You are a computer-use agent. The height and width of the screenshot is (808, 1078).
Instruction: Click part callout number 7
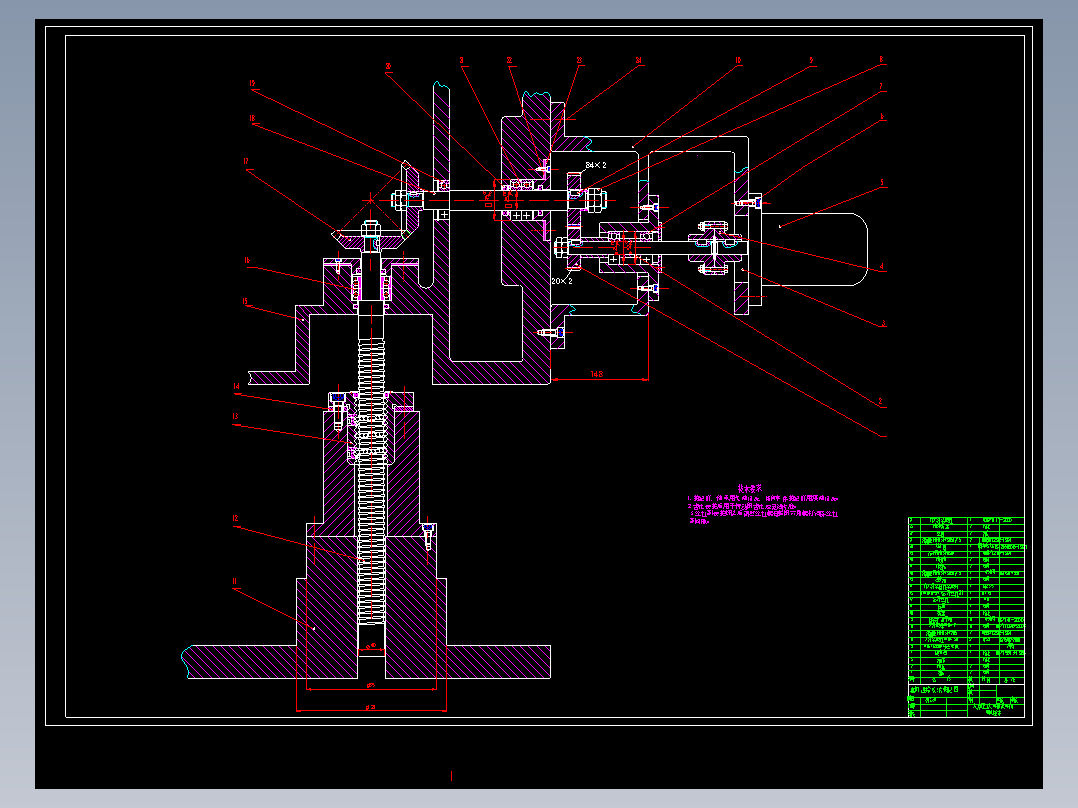(881, 87)
